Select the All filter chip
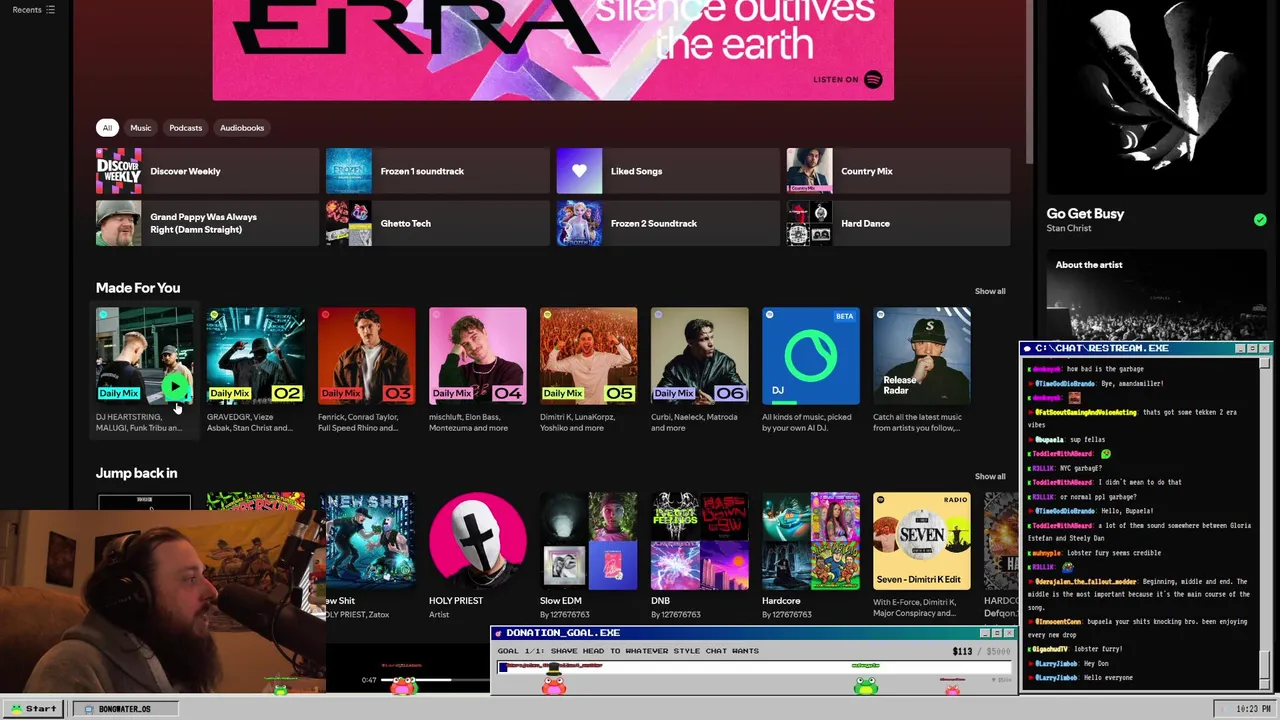This screenshot has width=1280, height=720. pyautogui.click(x=107, y=128)
